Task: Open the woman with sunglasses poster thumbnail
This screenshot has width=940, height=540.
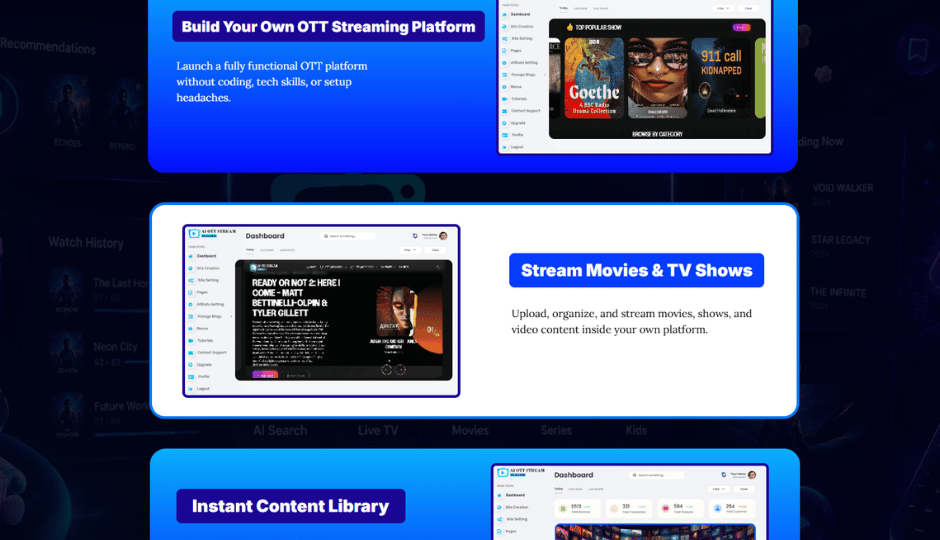Action: pos(658,79)
